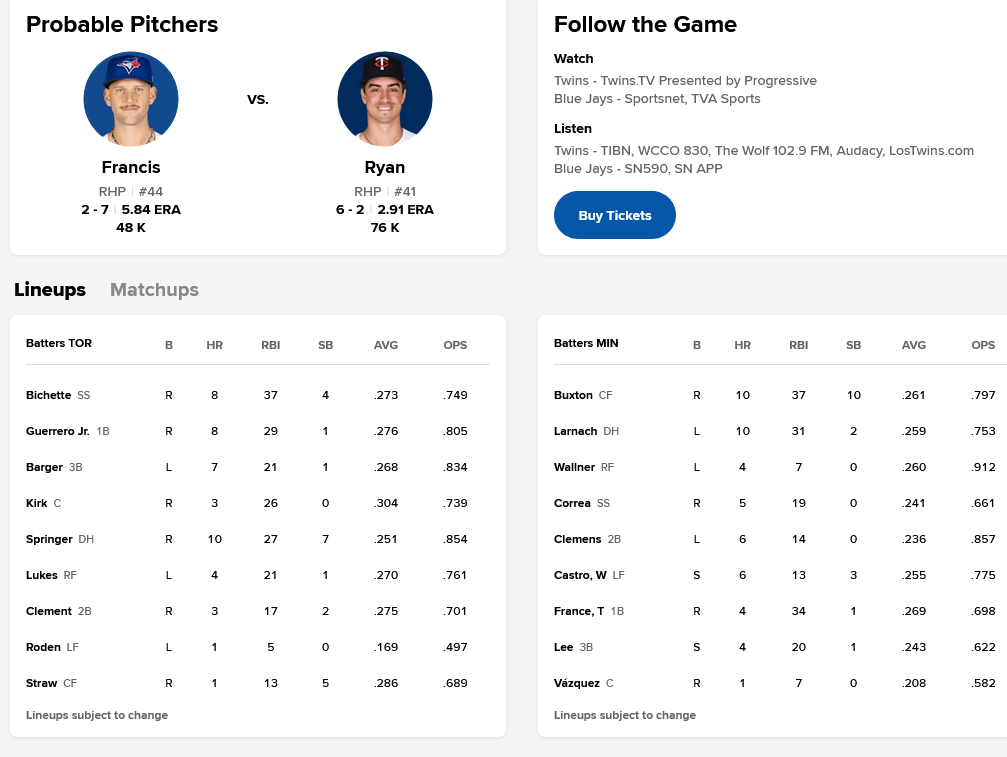Switch to the Matchups tab
This screenshot has height=757, width=1007.
click(154, 290)
